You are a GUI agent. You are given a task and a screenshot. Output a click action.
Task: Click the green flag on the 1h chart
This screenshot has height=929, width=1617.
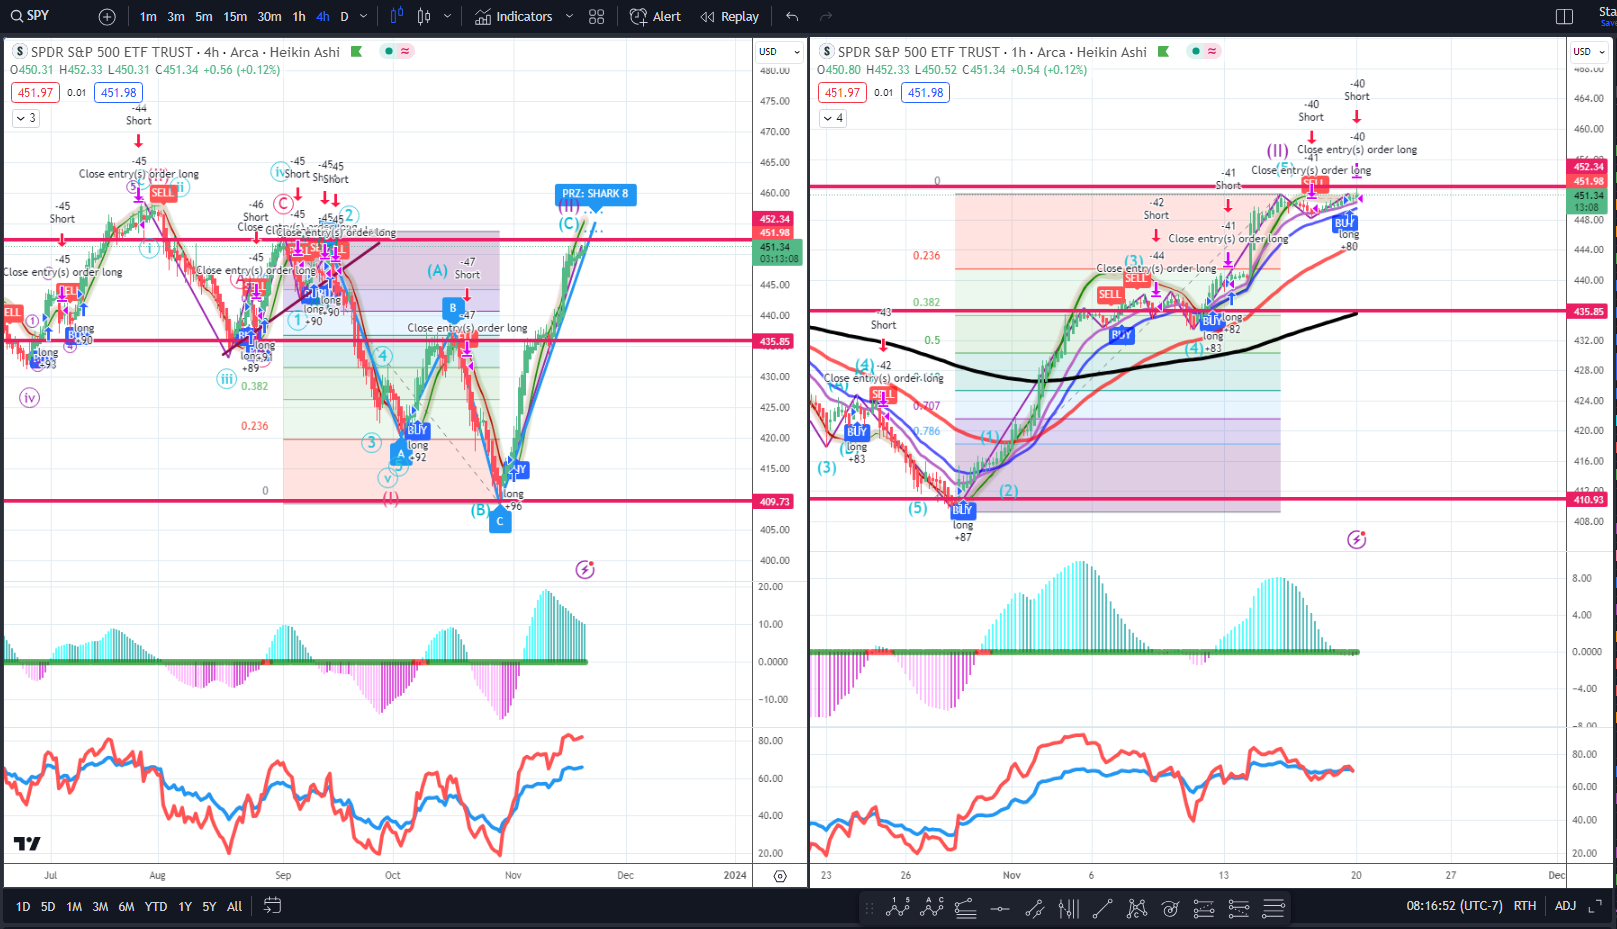pos(1163,51)
